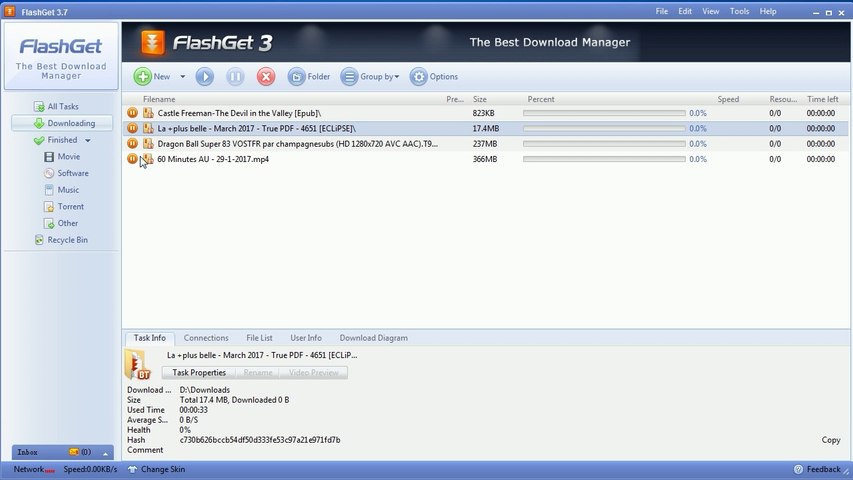Click BT task icon in Task Info
The image size is (853, 480).
[x=138, y=365]
